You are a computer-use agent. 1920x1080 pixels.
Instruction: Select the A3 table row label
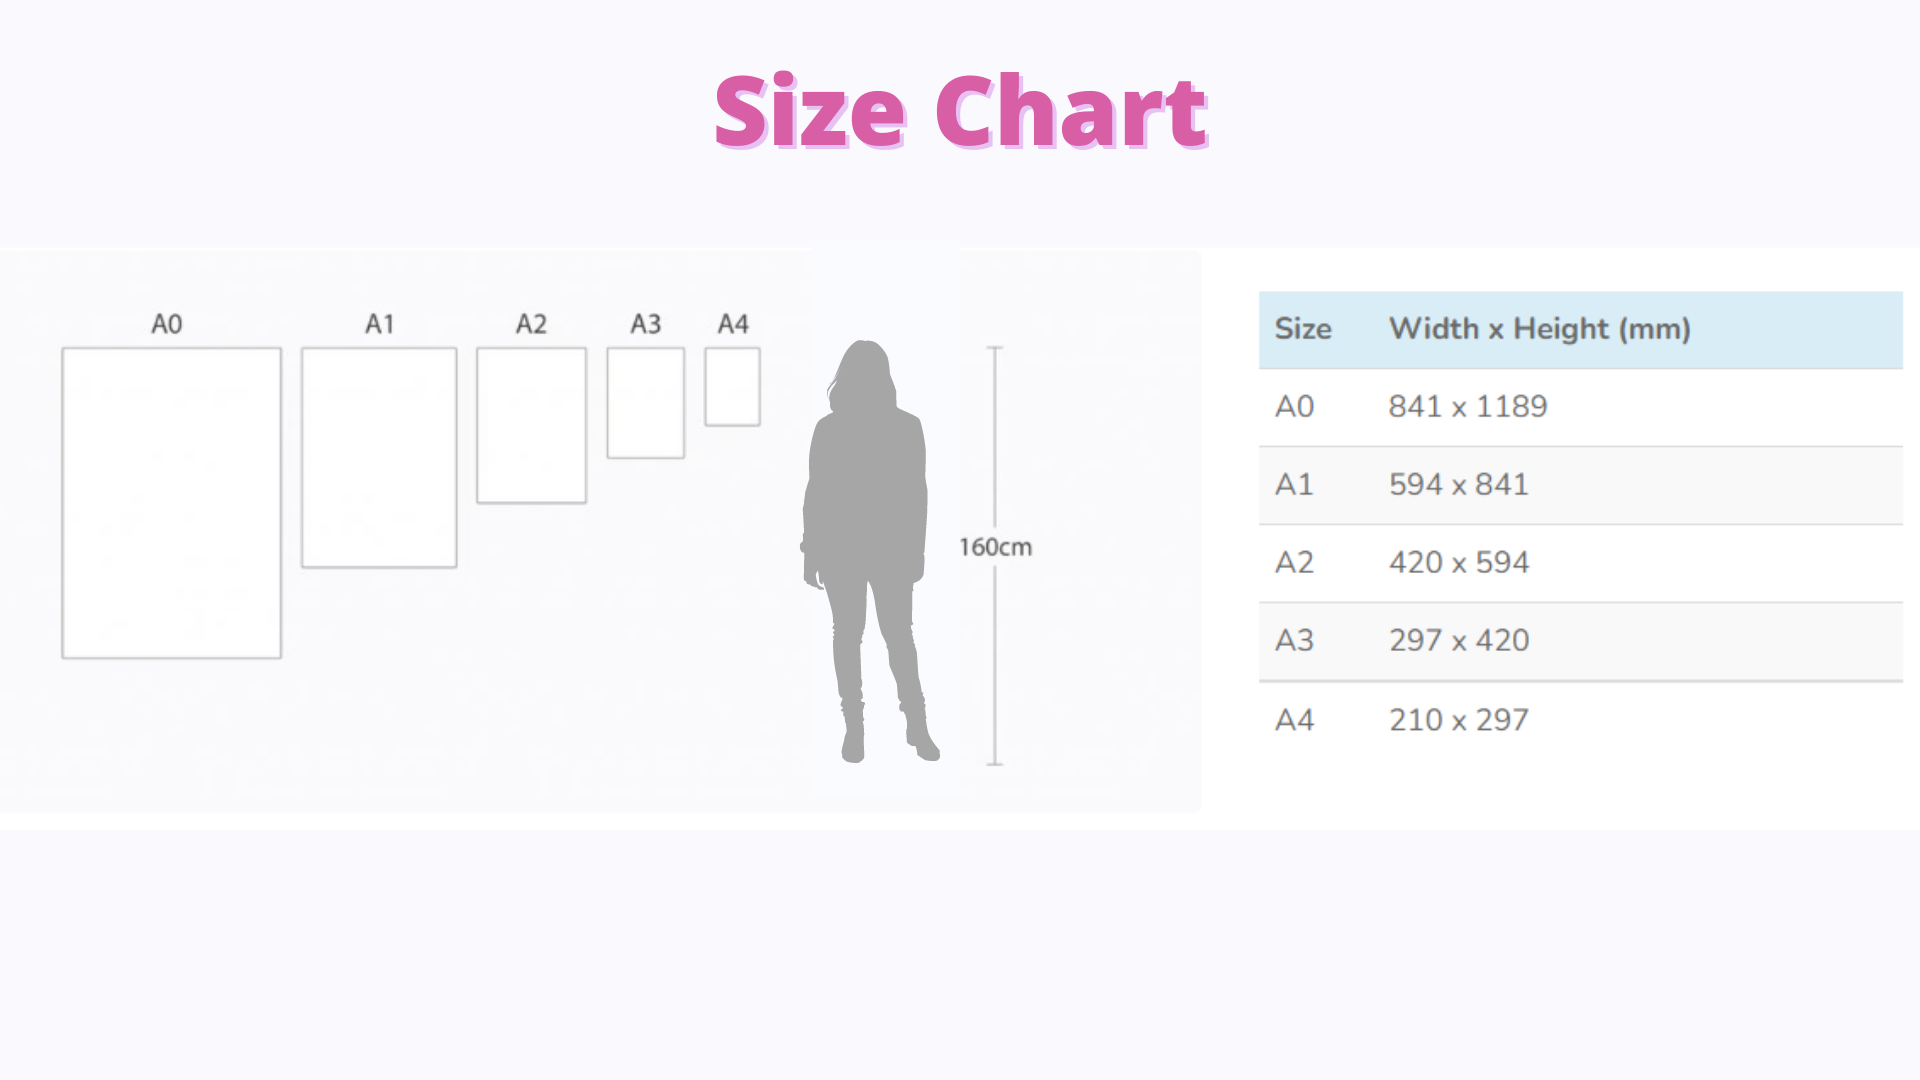1294,641
